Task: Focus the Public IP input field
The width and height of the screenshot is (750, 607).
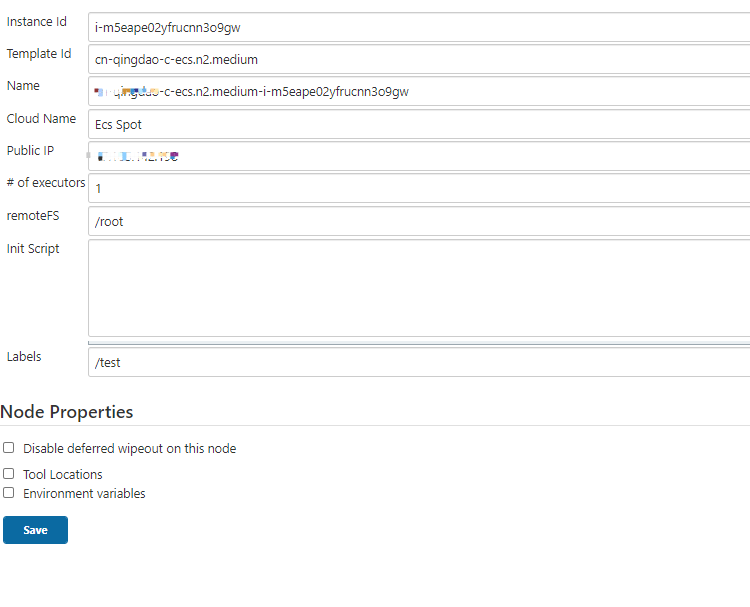Action: (419, 156)
